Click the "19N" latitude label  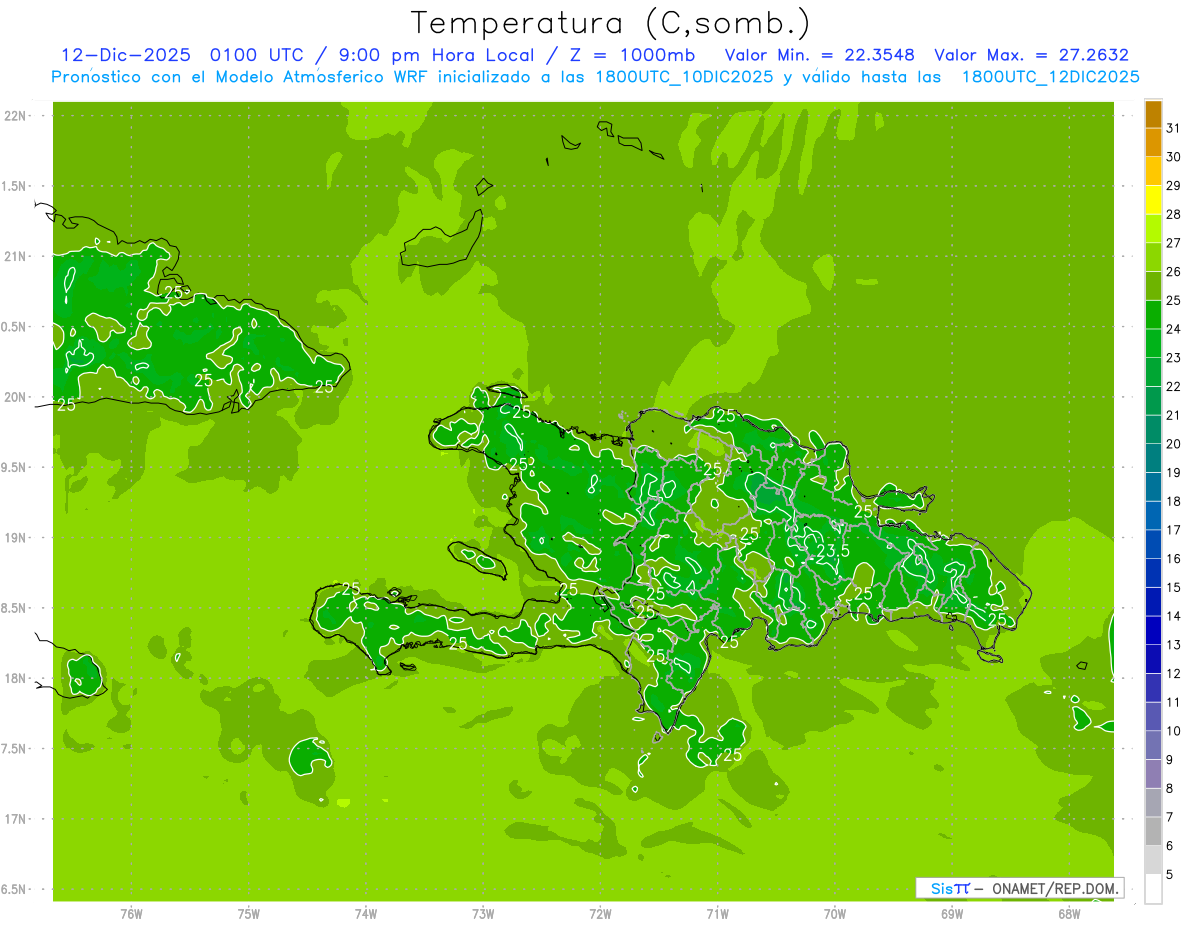pos(17,538)
